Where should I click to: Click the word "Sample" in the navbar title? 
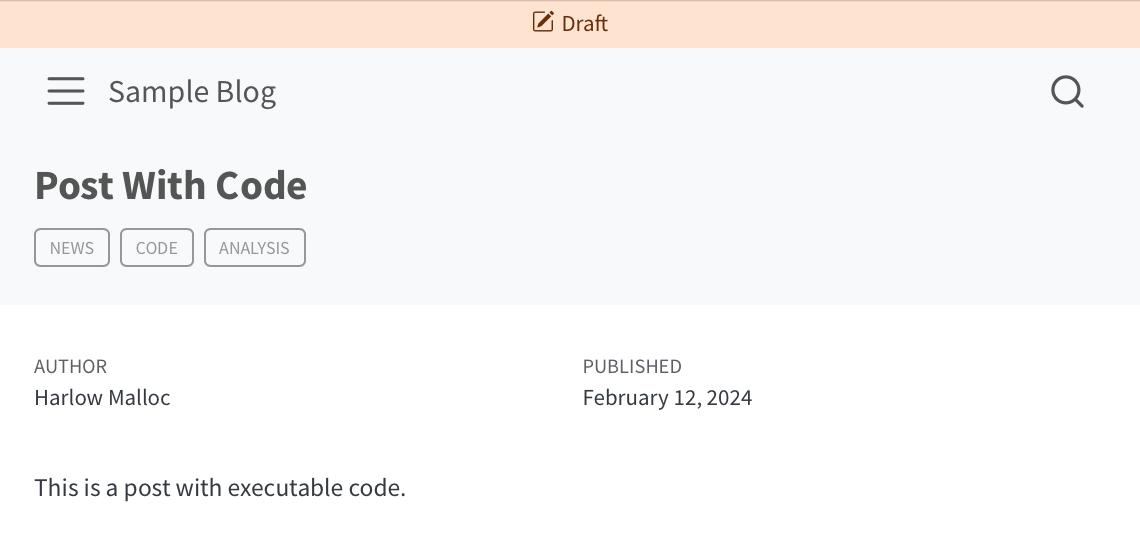click(x=145, y=92)
